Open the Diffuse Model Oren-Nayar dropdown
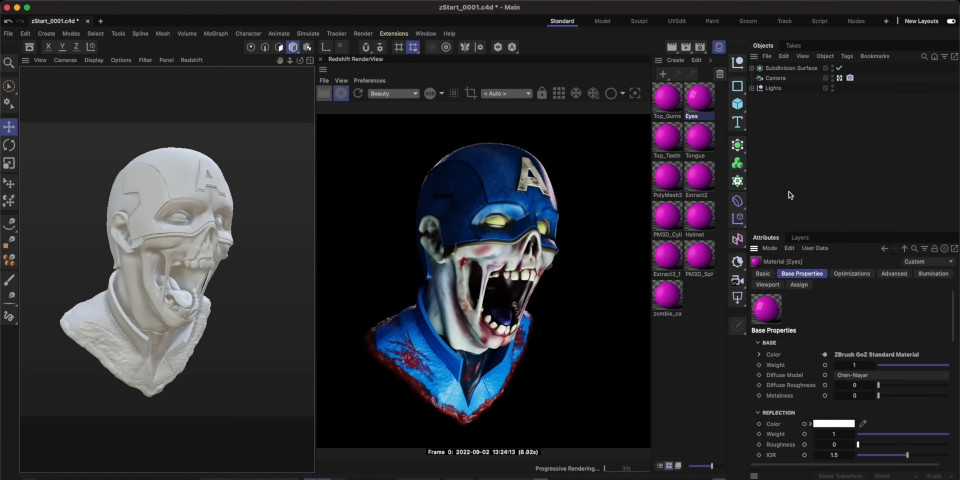The image size is (960, 480). click(891, 375)
